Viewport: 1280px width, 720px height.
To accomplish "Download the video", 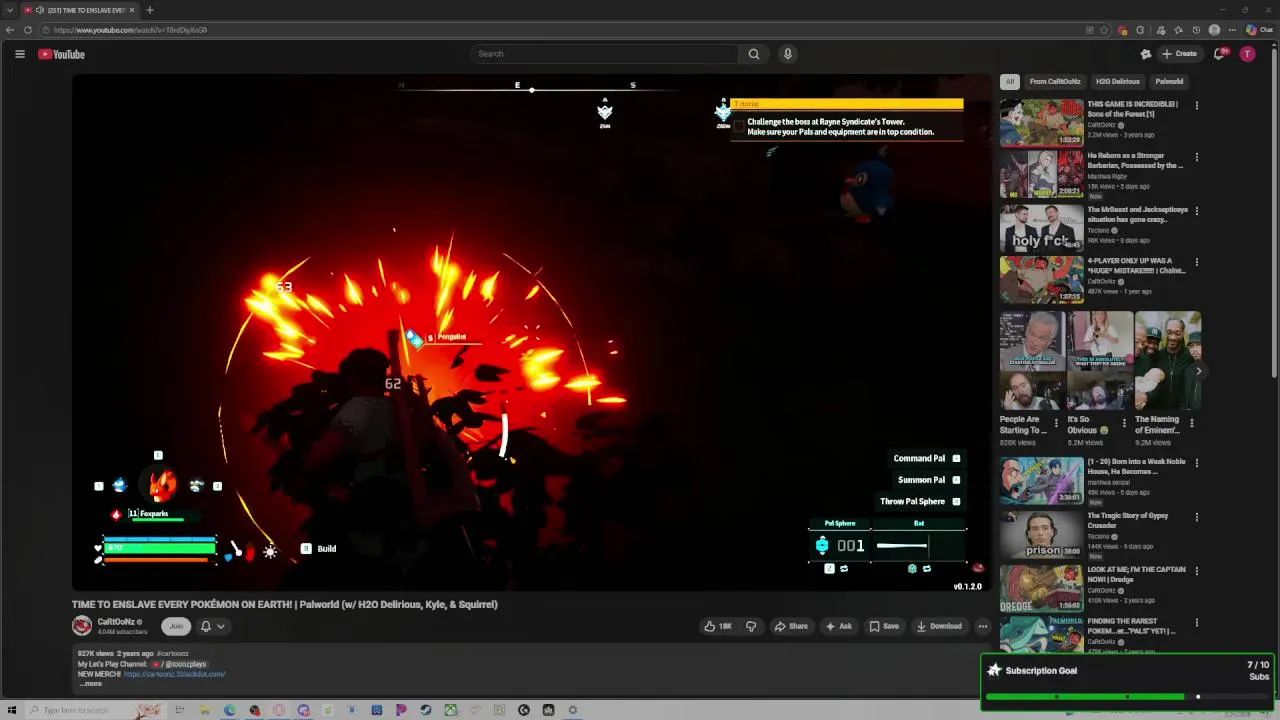I will click(939, 626).
